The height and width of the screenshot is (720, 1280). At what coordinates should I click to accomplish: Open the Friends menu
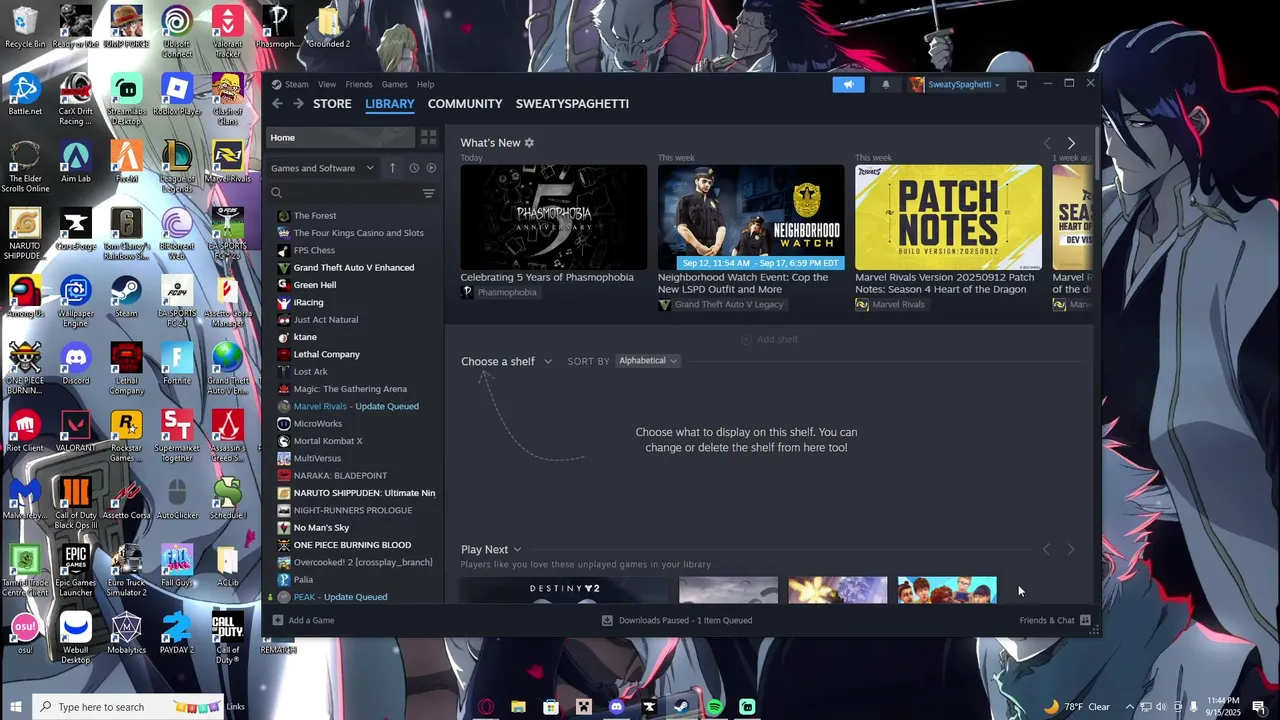[x=359, y=84]
